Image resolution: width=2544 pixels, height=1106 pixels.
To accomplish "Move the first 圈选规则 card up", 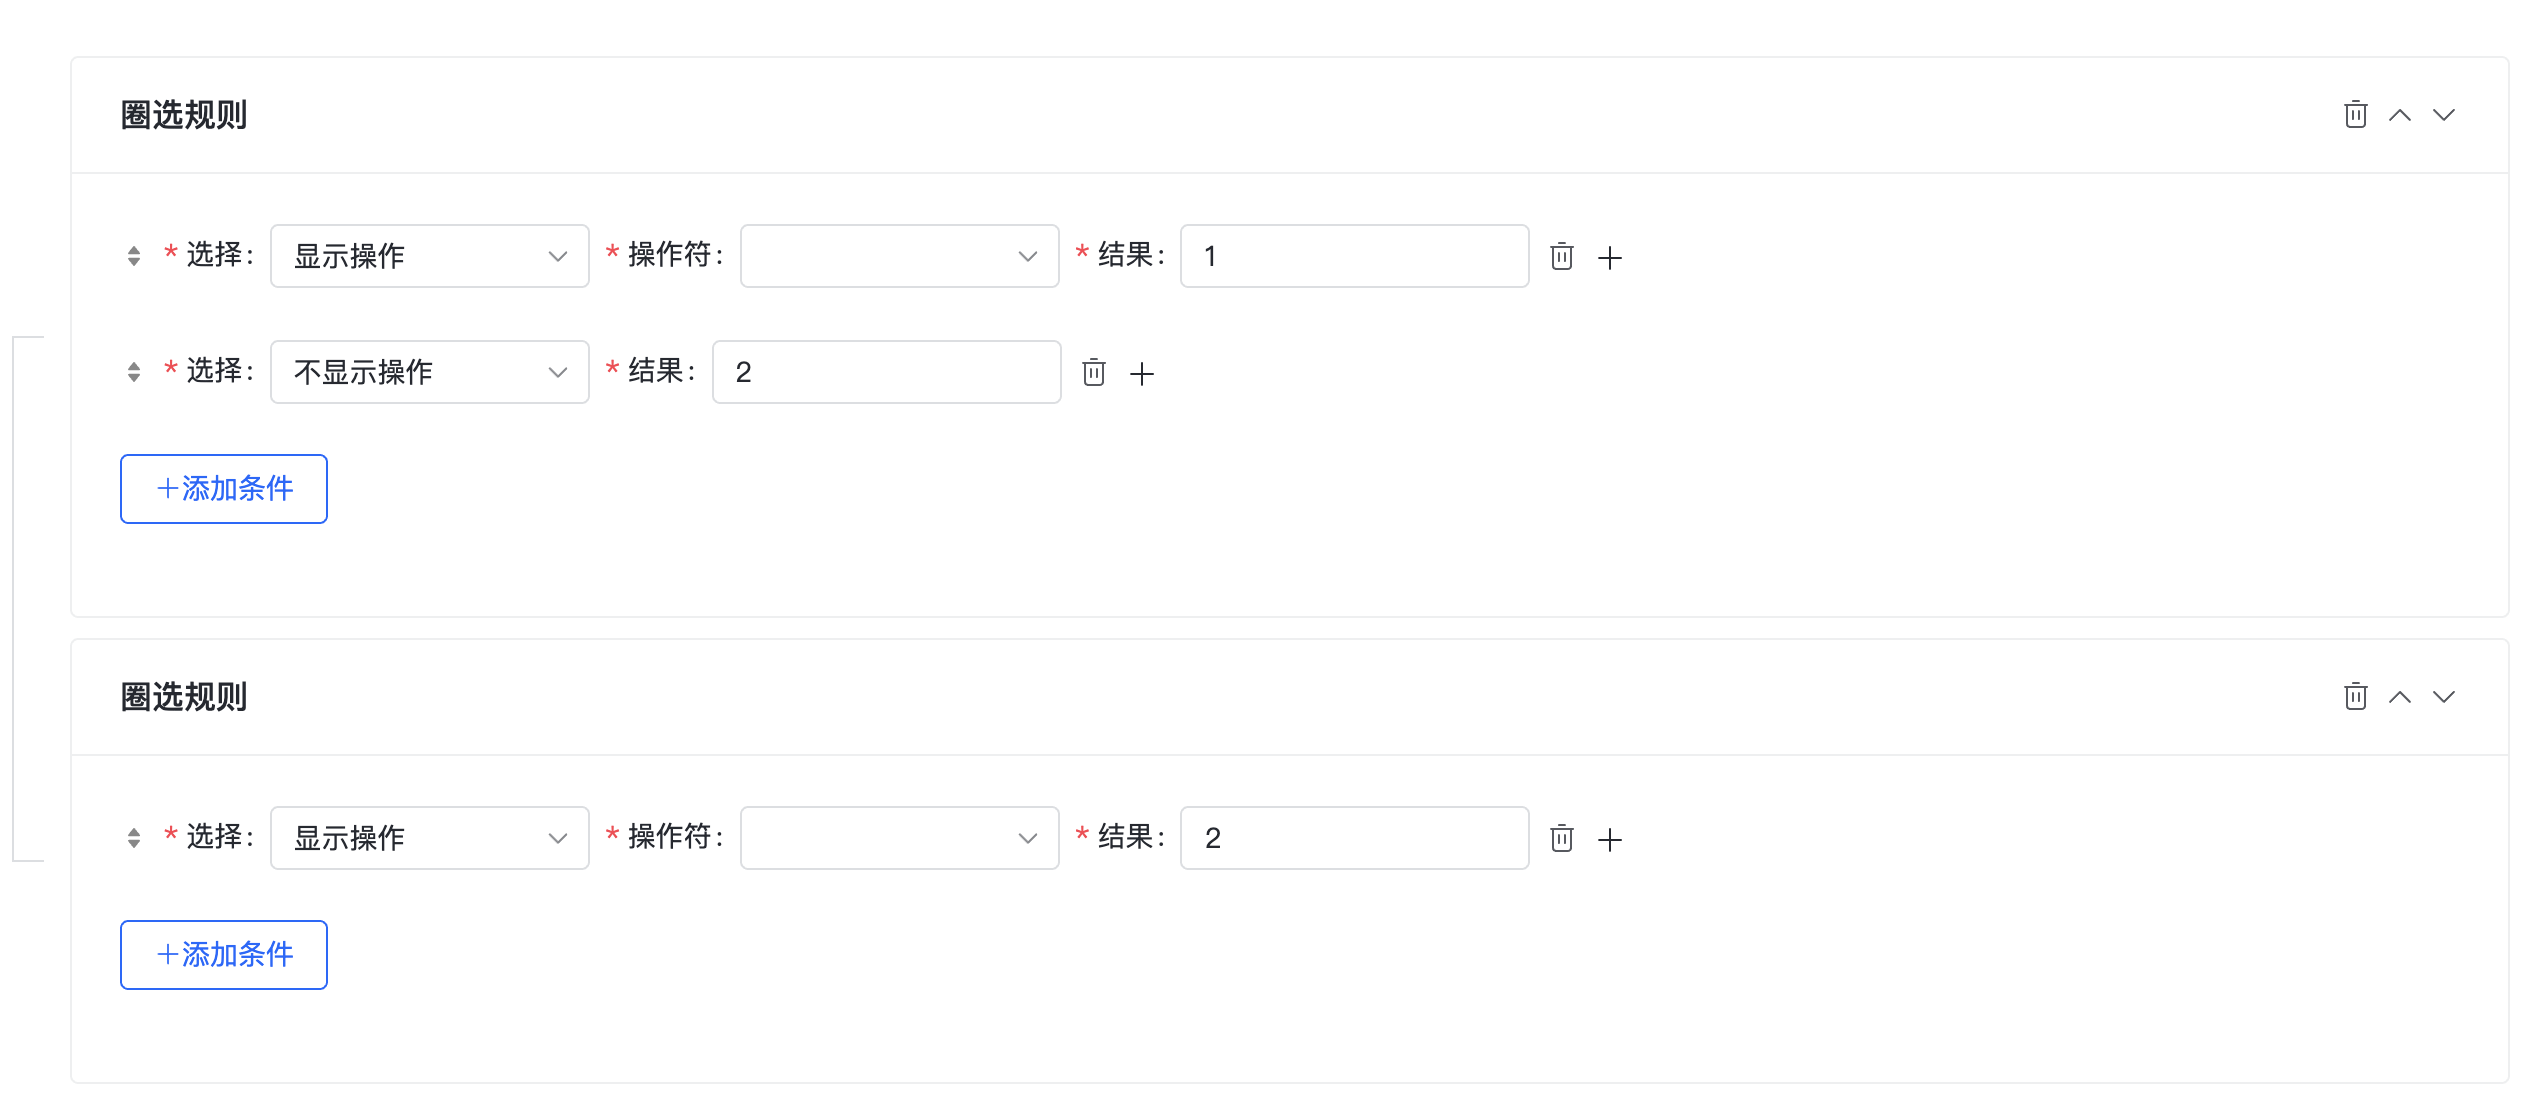I will click(2400, 114).
